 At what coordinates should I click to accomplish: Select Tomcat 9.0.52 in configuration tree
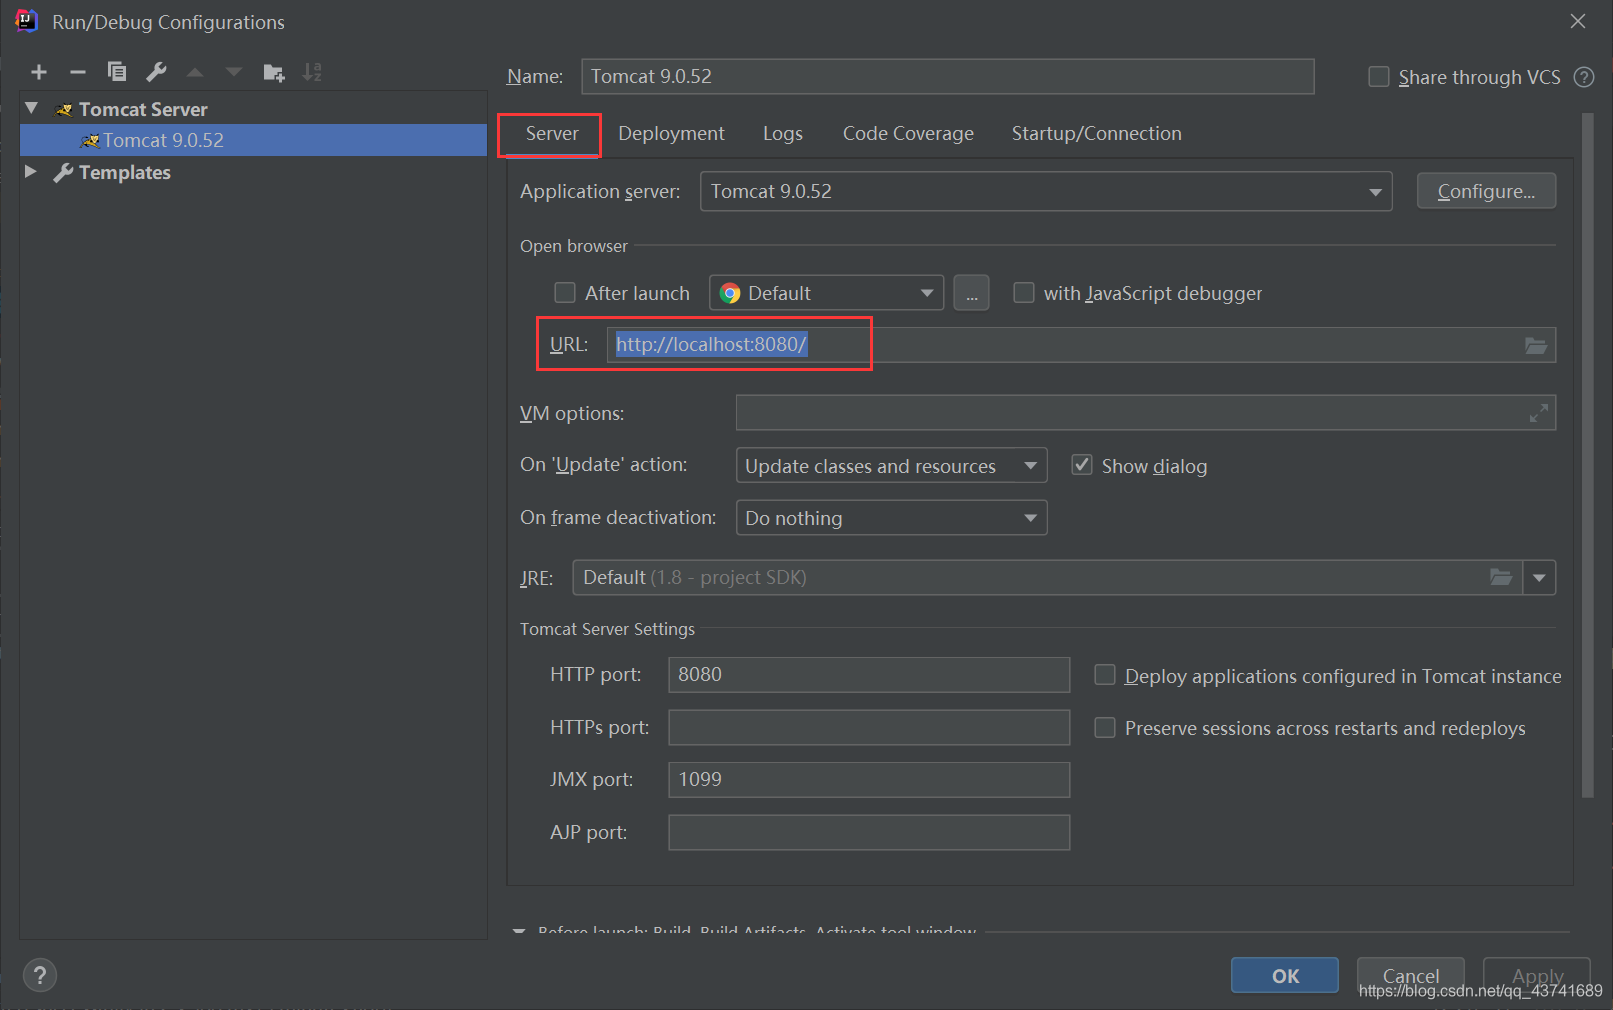click(x=253, y=140)
